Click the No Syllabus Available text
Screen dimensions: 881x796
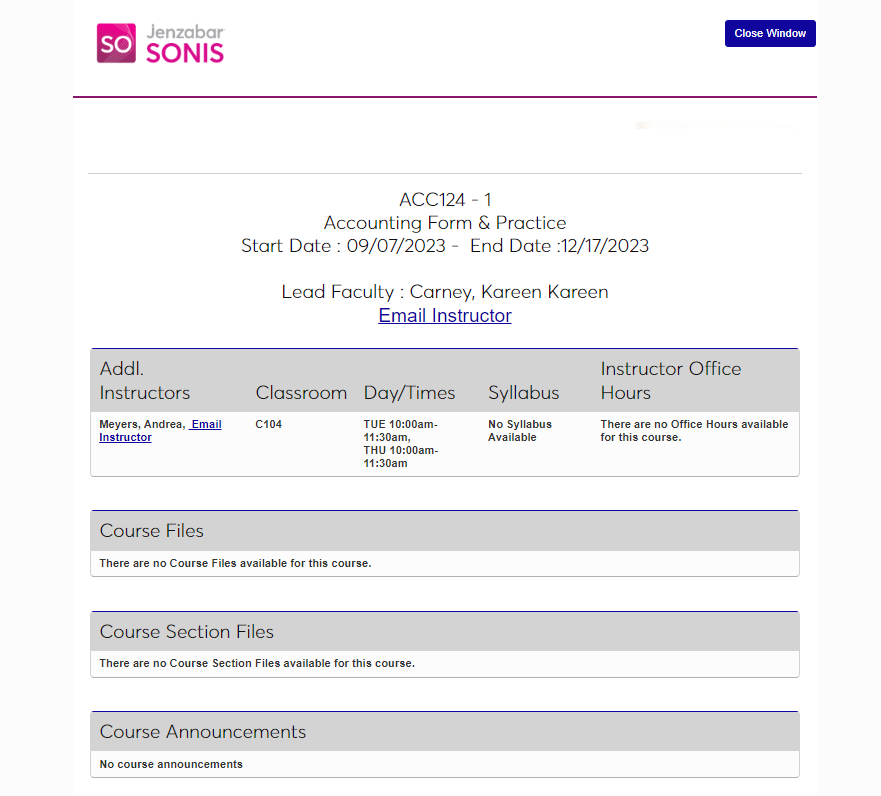(517, 430)
